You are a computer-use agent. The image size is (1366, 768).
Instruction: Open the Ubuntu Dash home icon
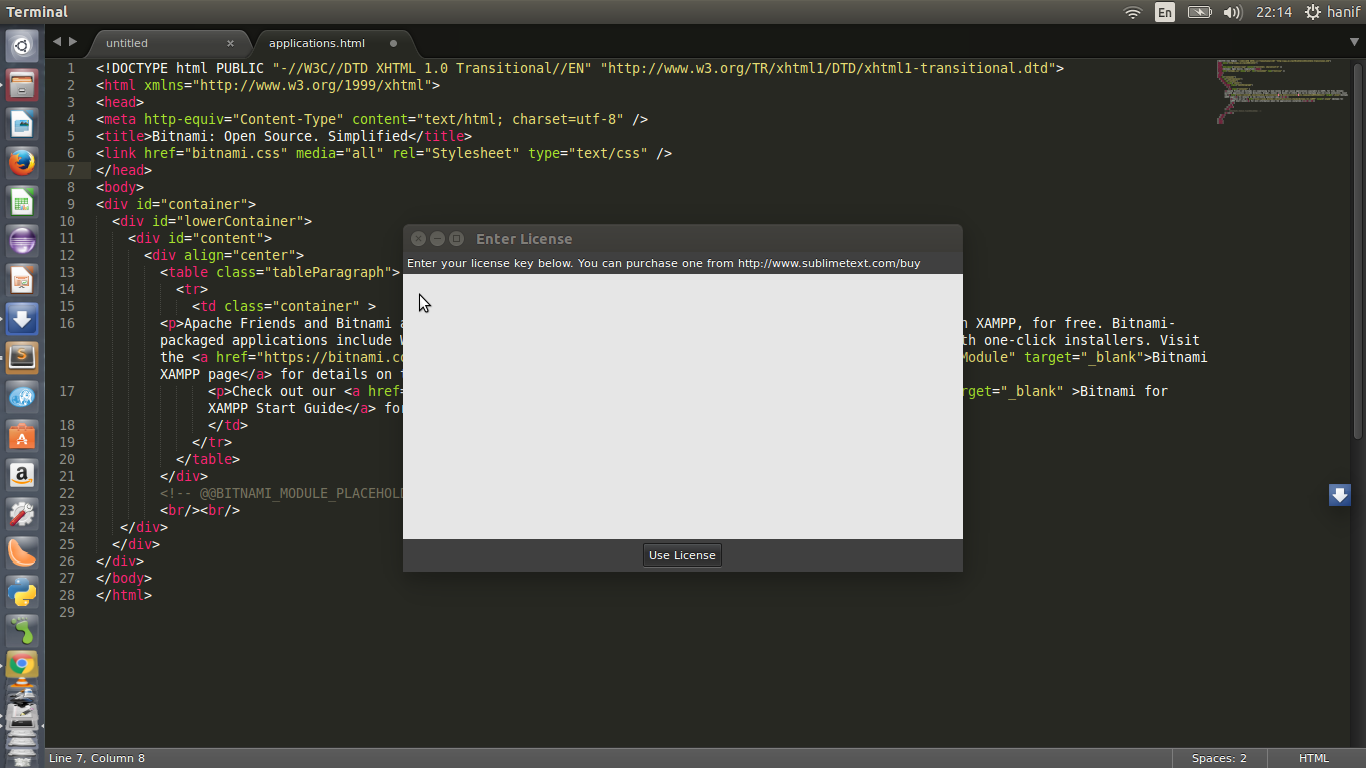(x=22, y=46)
